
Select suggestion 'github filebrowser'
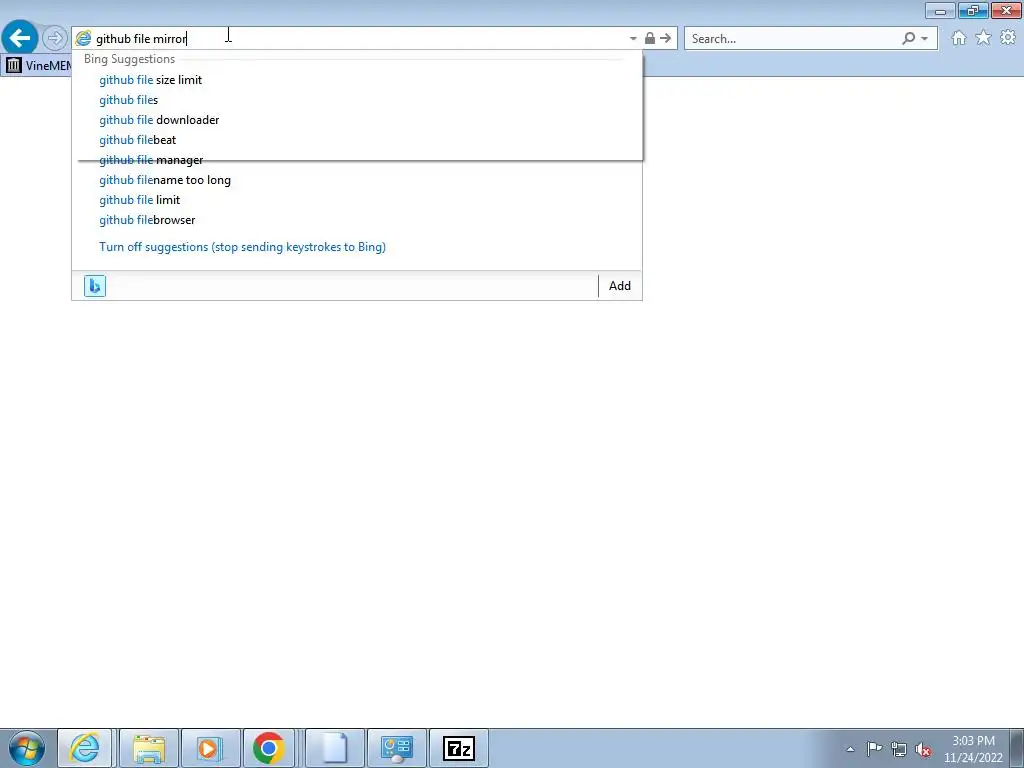pos(357,220)
